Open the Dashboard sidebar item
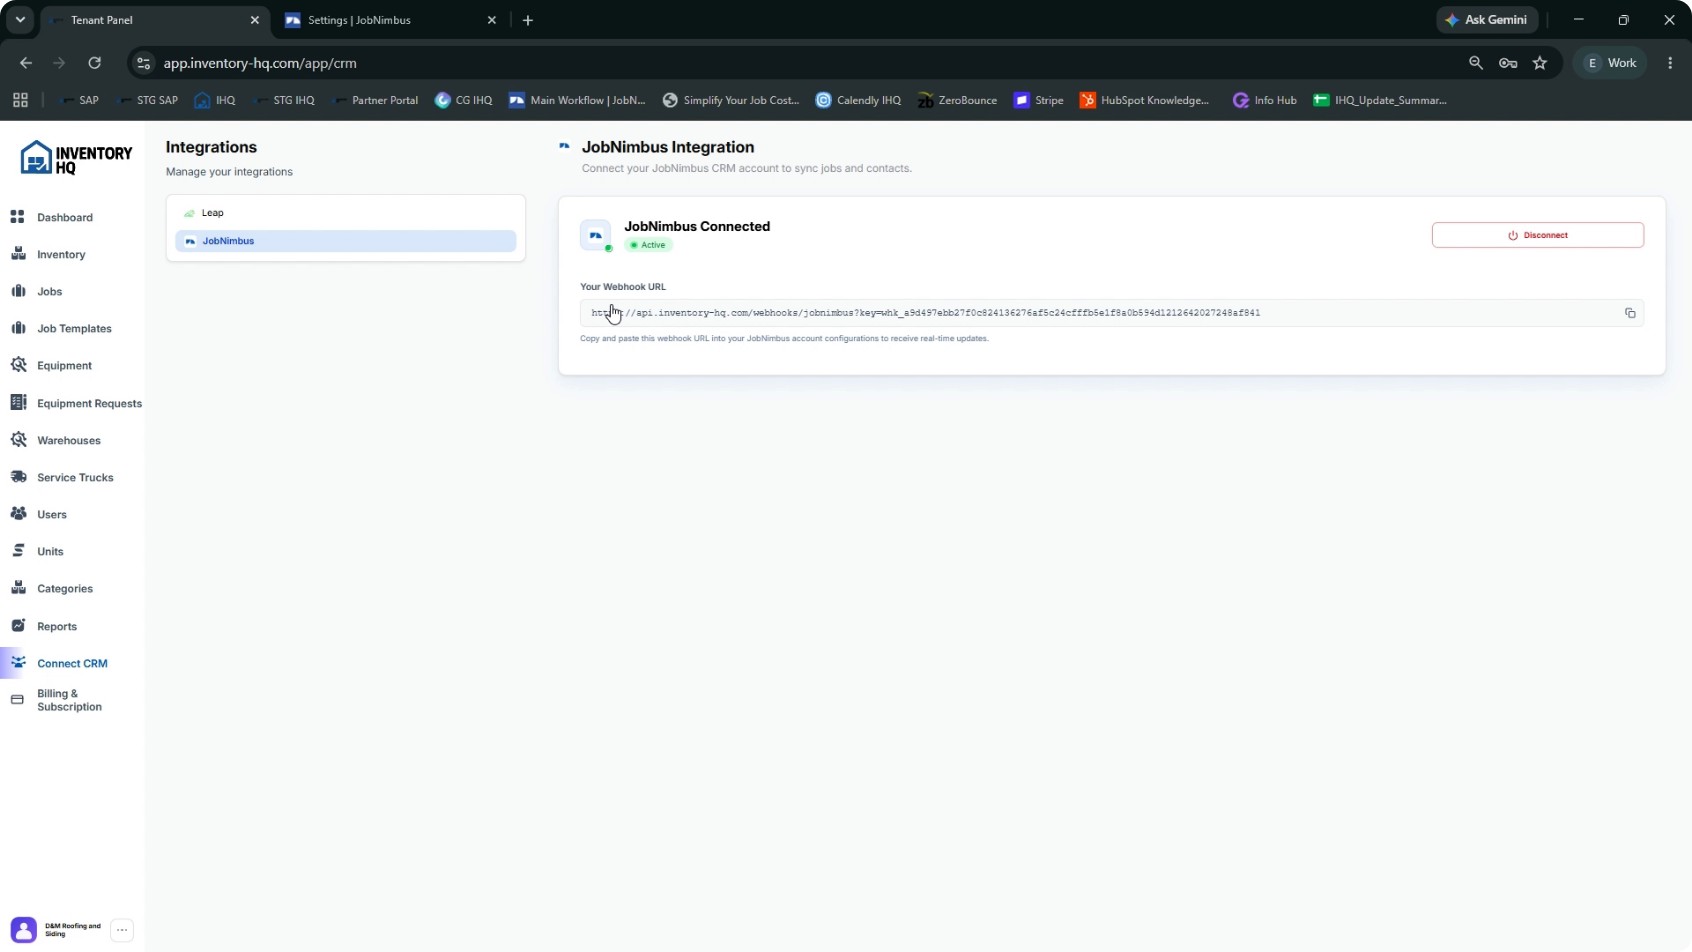Viewport: 1692px width, 952px height. coord(64,217)
